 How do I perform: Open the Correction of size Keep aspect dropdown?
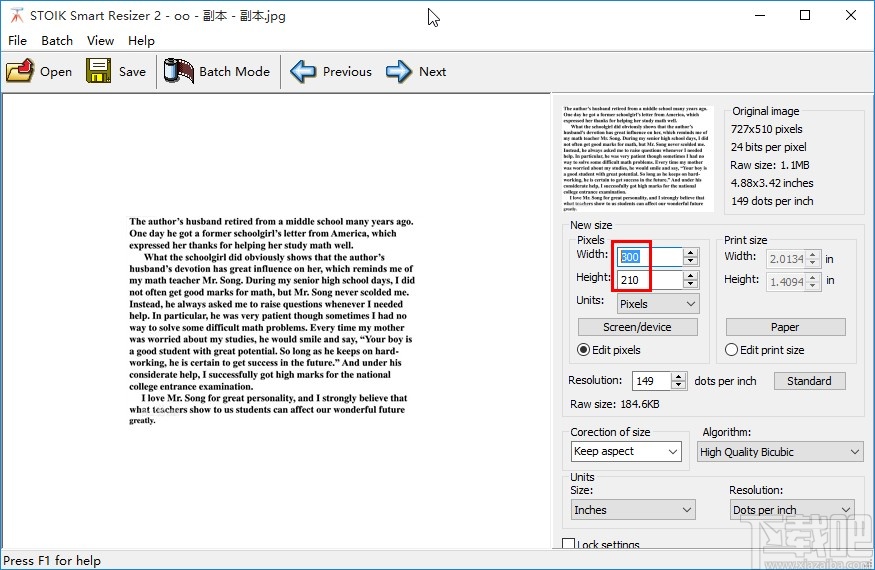coord(626,451)
